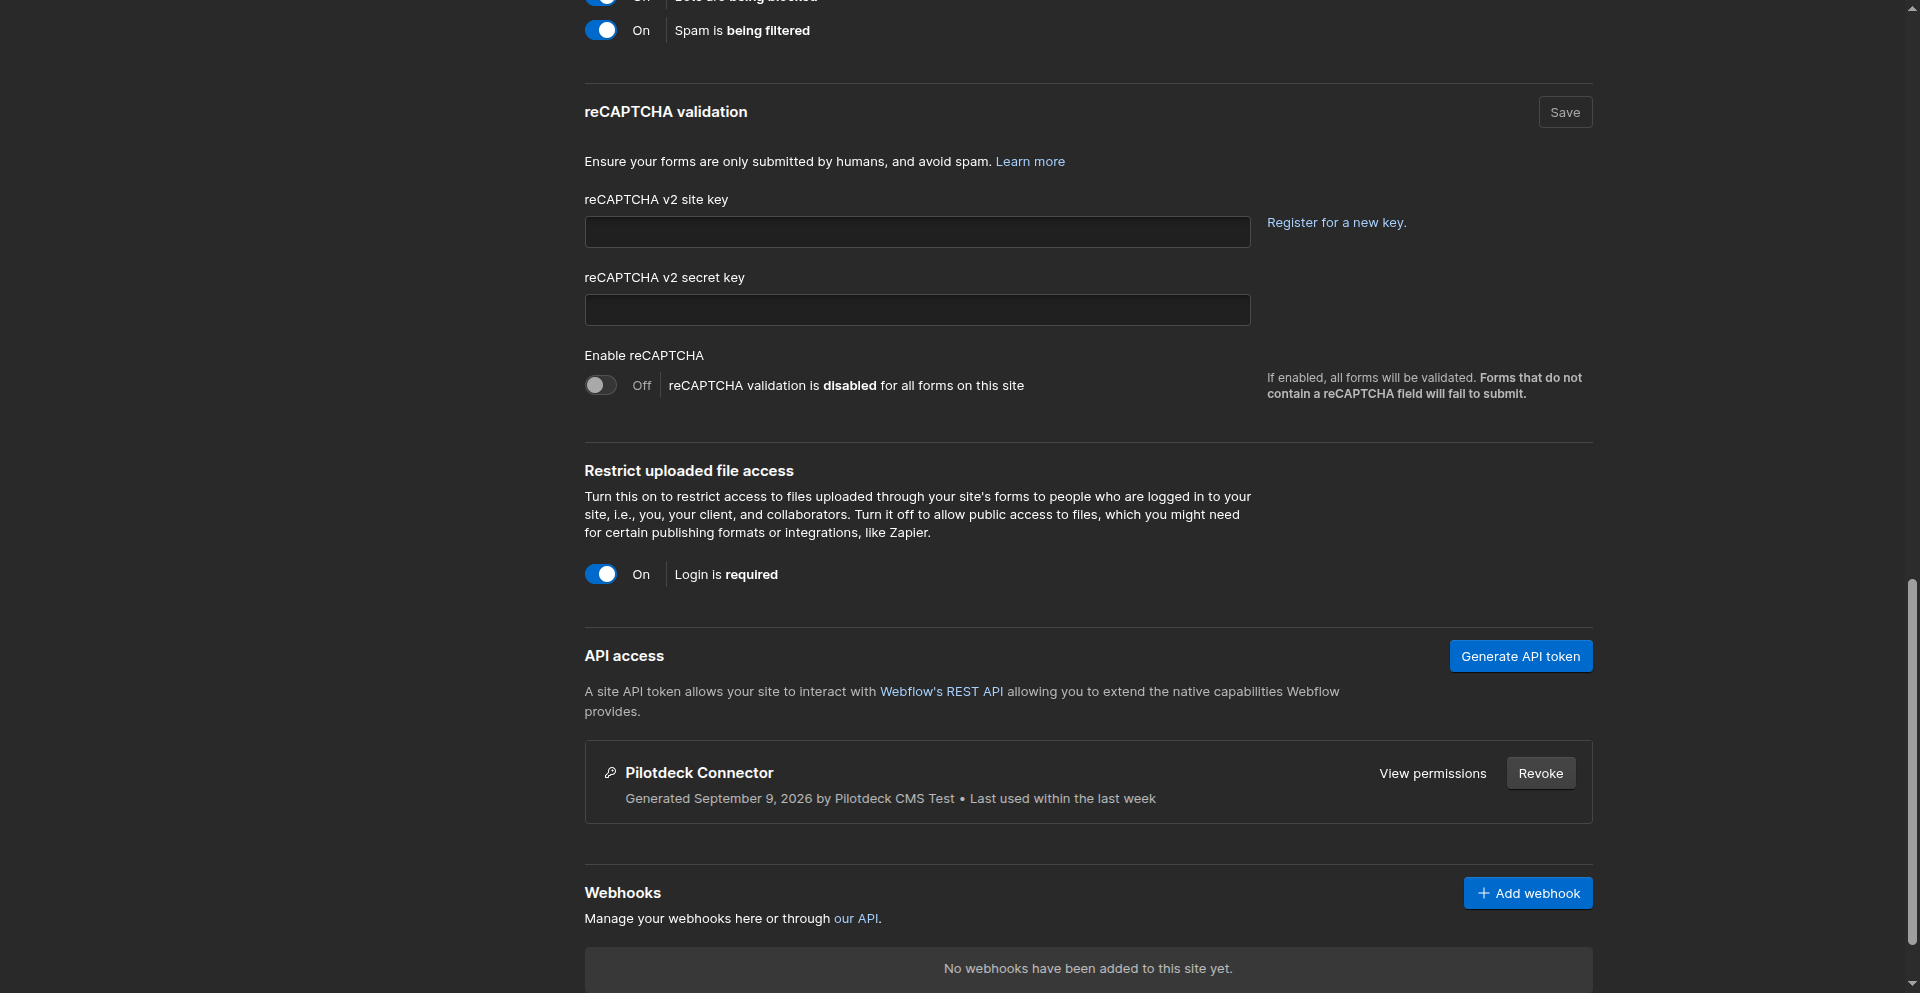Turn off the Login is required toggle
The image size is (1920, 993).
600,574
